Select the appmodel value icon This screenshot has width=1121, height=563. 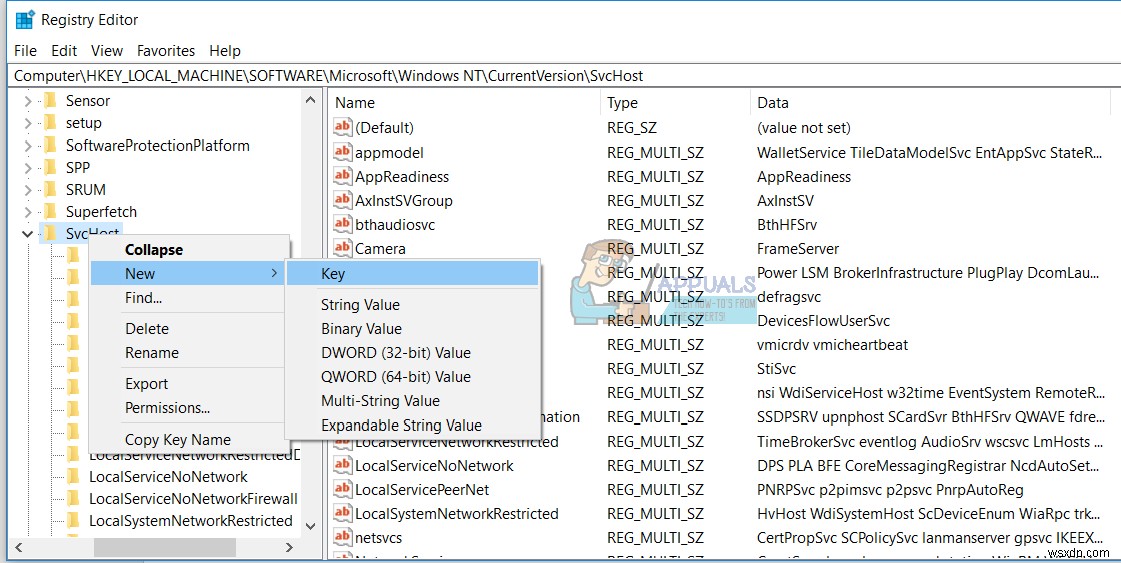coord(343,152)
